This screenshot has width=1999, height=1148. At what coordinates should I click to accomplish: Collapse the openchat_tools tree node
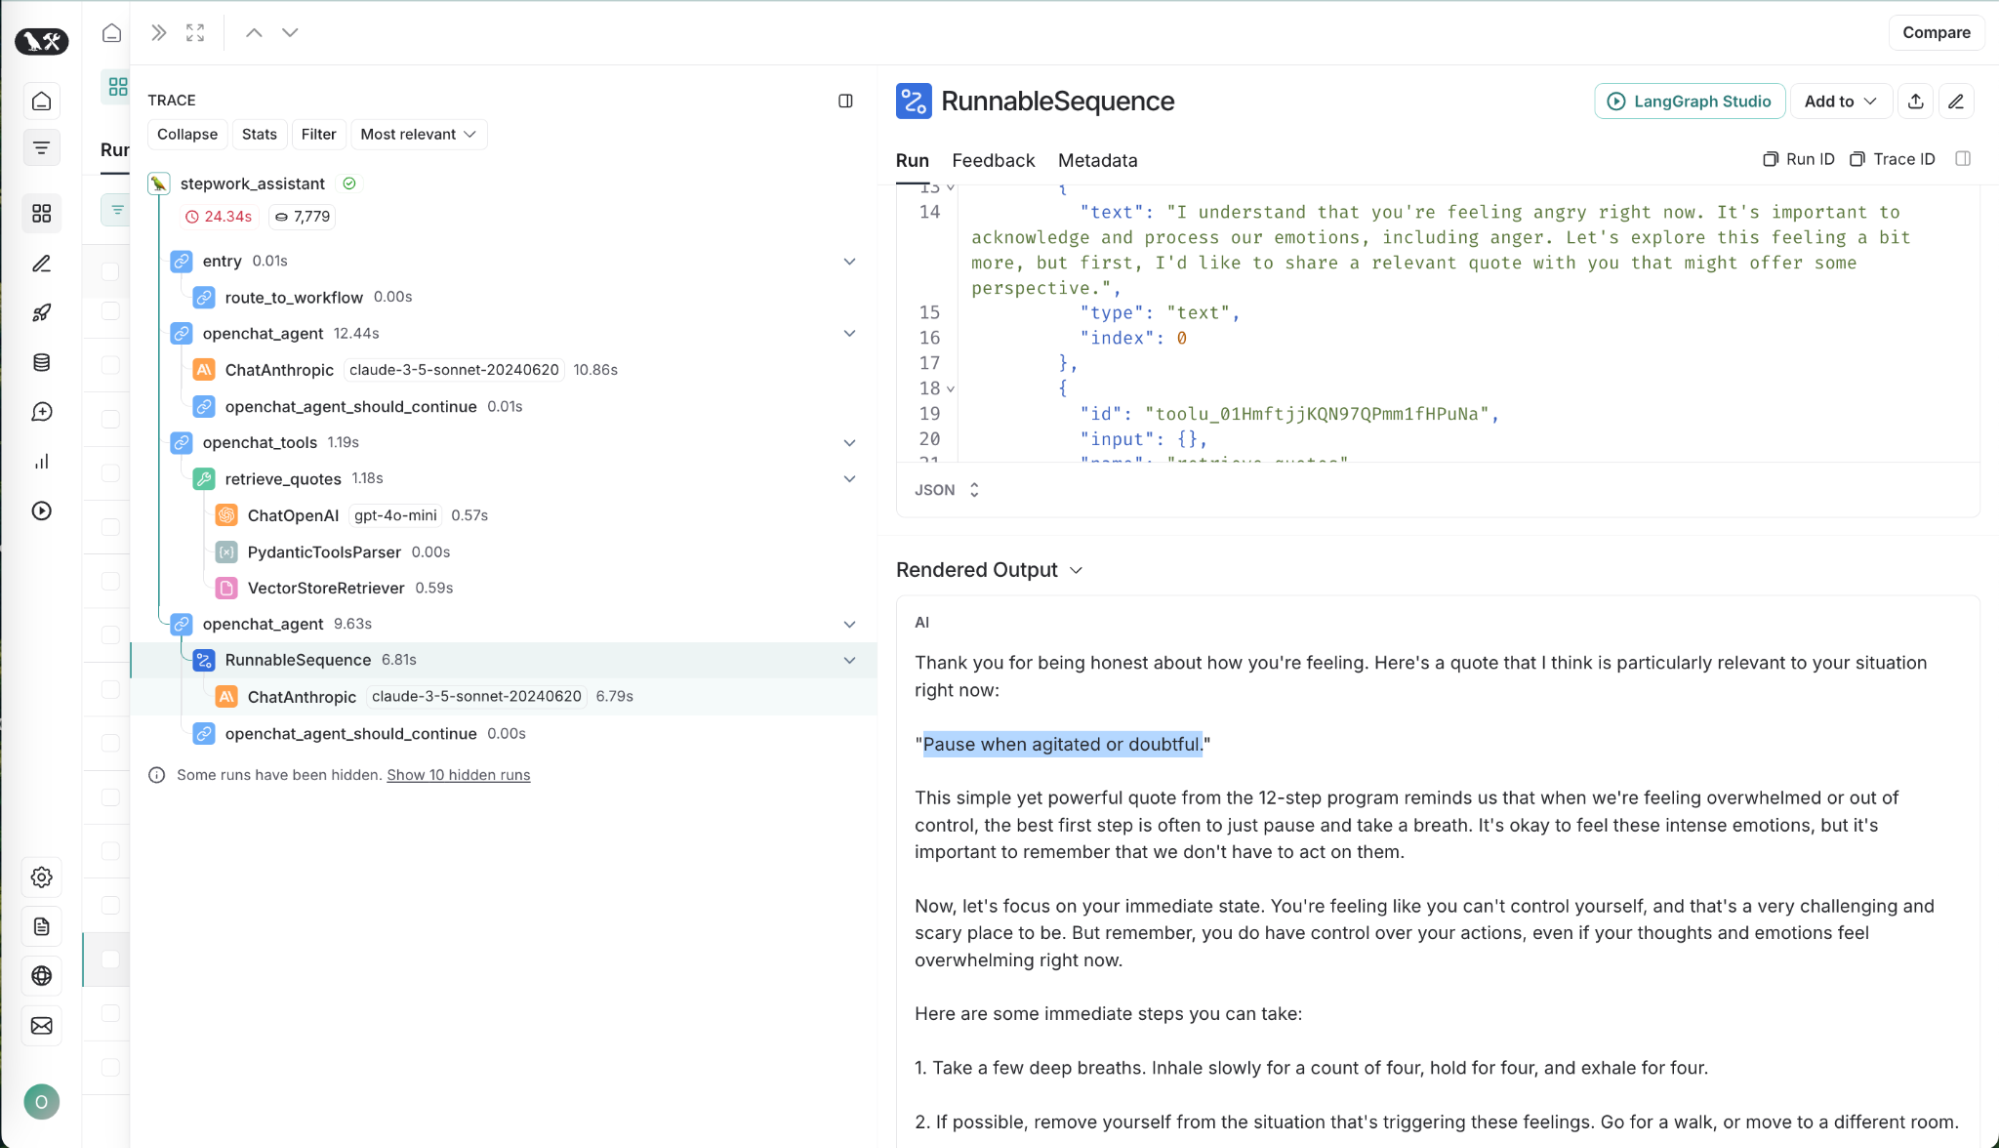[849, 443]
